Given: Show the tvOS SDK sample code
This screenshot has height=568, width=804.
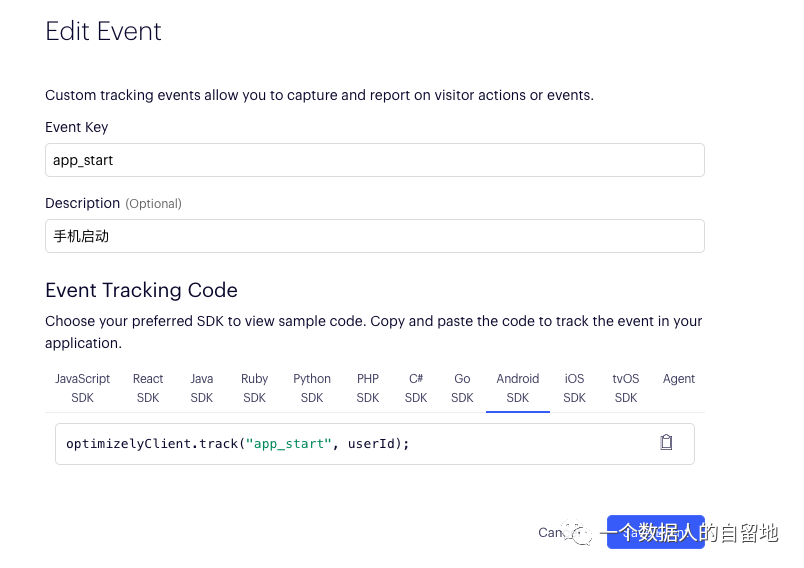Looking at the screenshot, I should (x=626, y=388).
